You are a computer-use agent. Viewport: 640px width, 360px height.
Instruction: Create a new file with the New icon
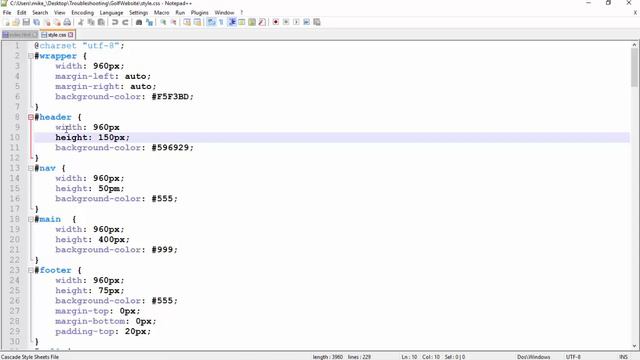pyautogui.click(x=7, y=22)
